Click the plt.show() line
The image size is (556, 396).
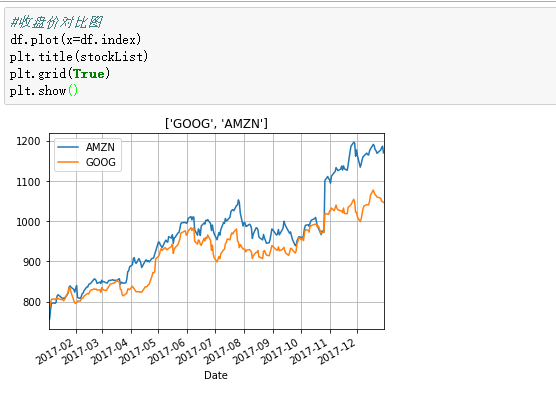pyautogui.click(x=44, y=91)
